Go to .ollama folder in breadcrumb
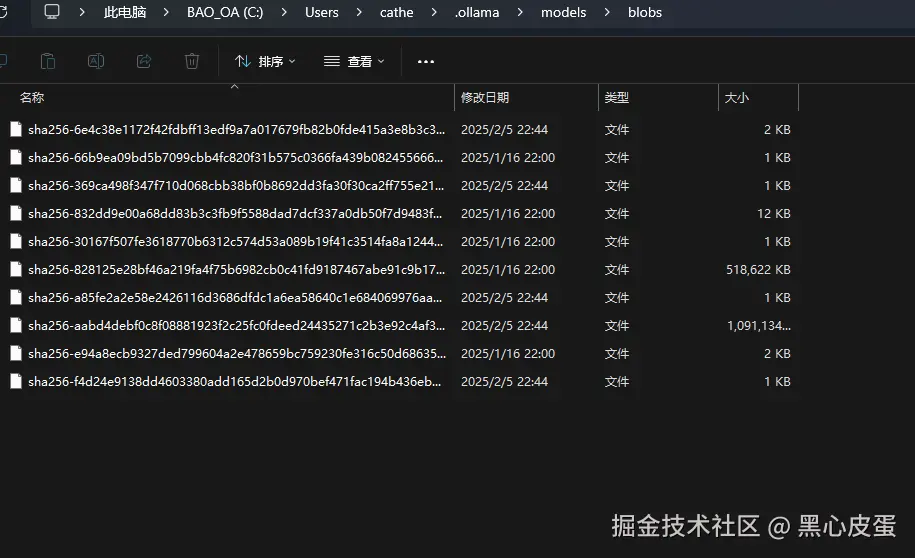 click(x=477, y=12)
